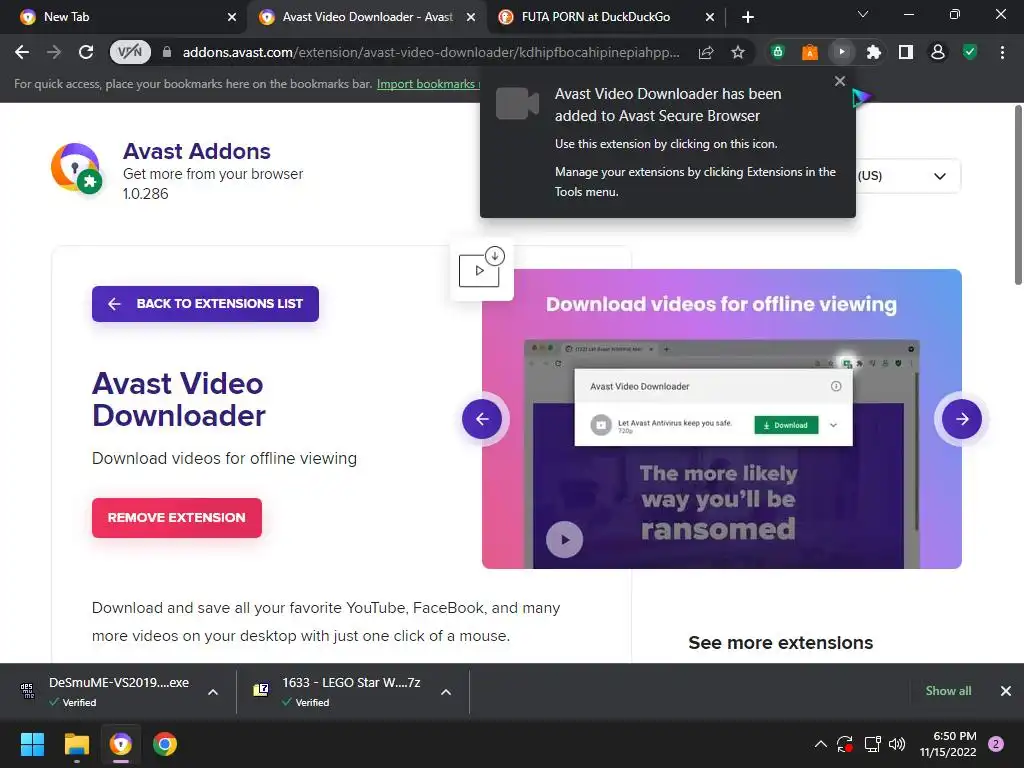Open the language (US) dropdown
The width and height of the screenshot is (1024, 768).
(908, 176)
